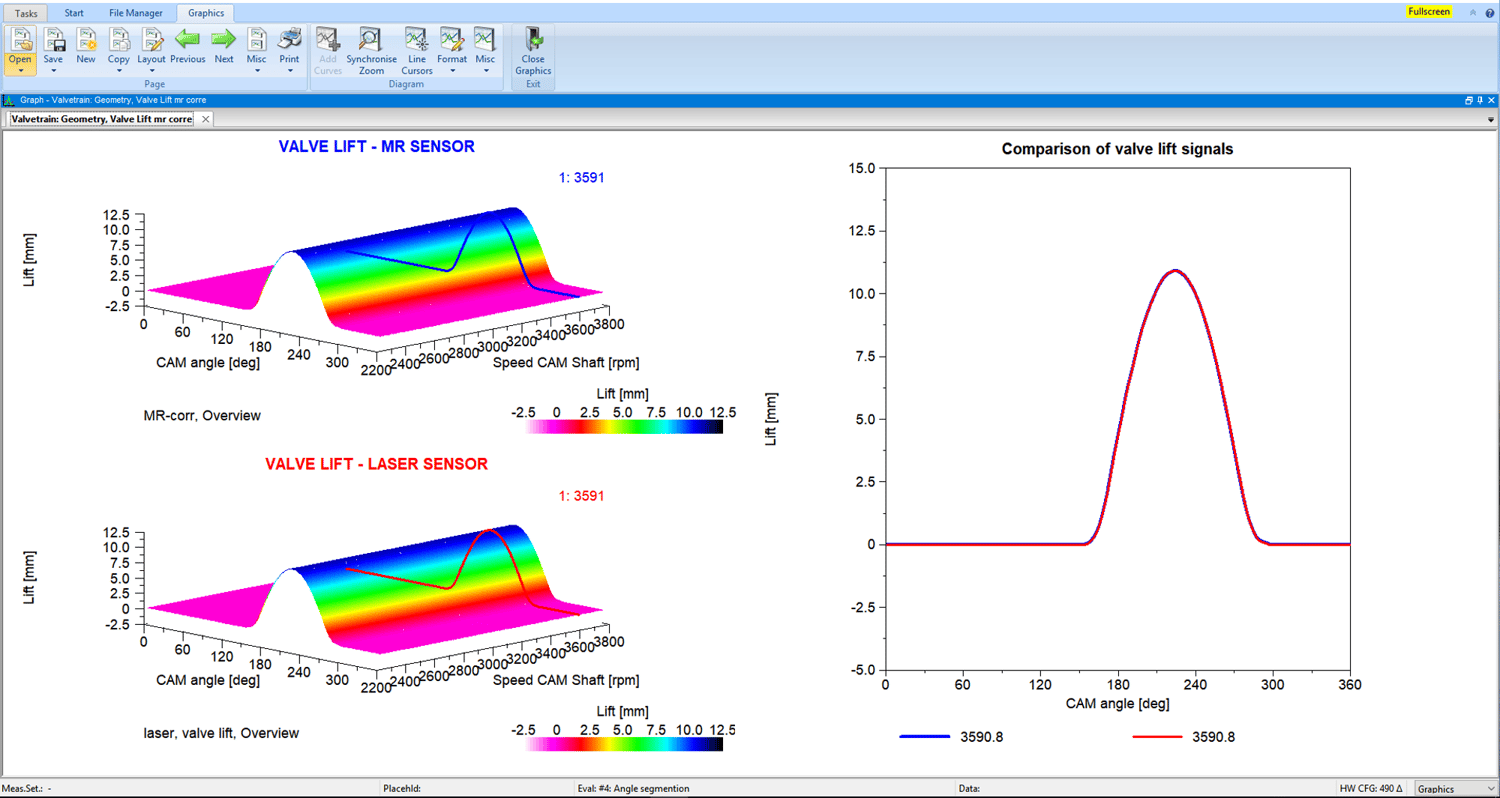
Task: Close the Valvetrain Geometry document tab
Action: point(205,119)
